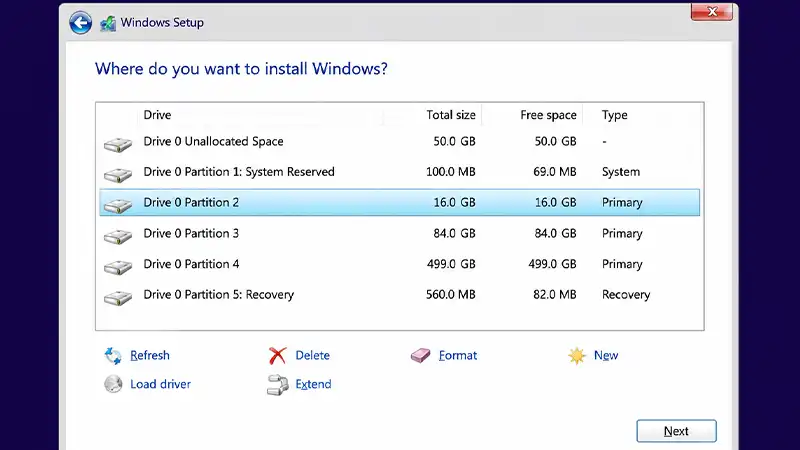Click the pink eraser Format icon
This screenshot has width=800, height=450.
[420, 356]
